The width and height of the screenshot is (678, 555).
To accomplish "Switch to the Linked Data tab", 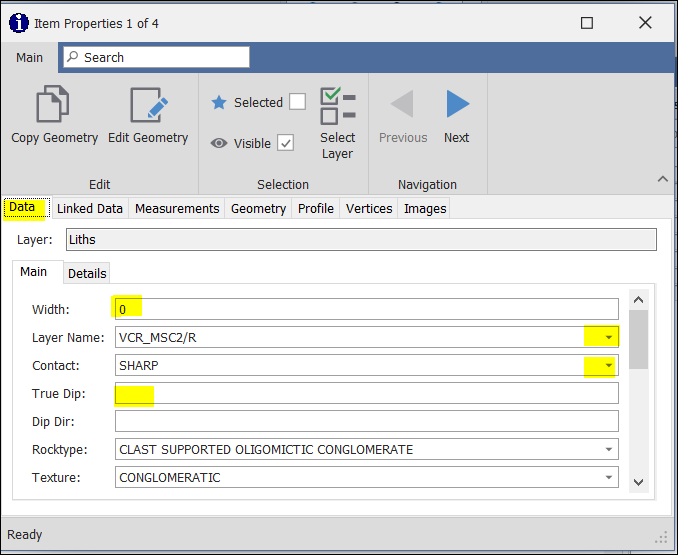I will tap(90, 208).
